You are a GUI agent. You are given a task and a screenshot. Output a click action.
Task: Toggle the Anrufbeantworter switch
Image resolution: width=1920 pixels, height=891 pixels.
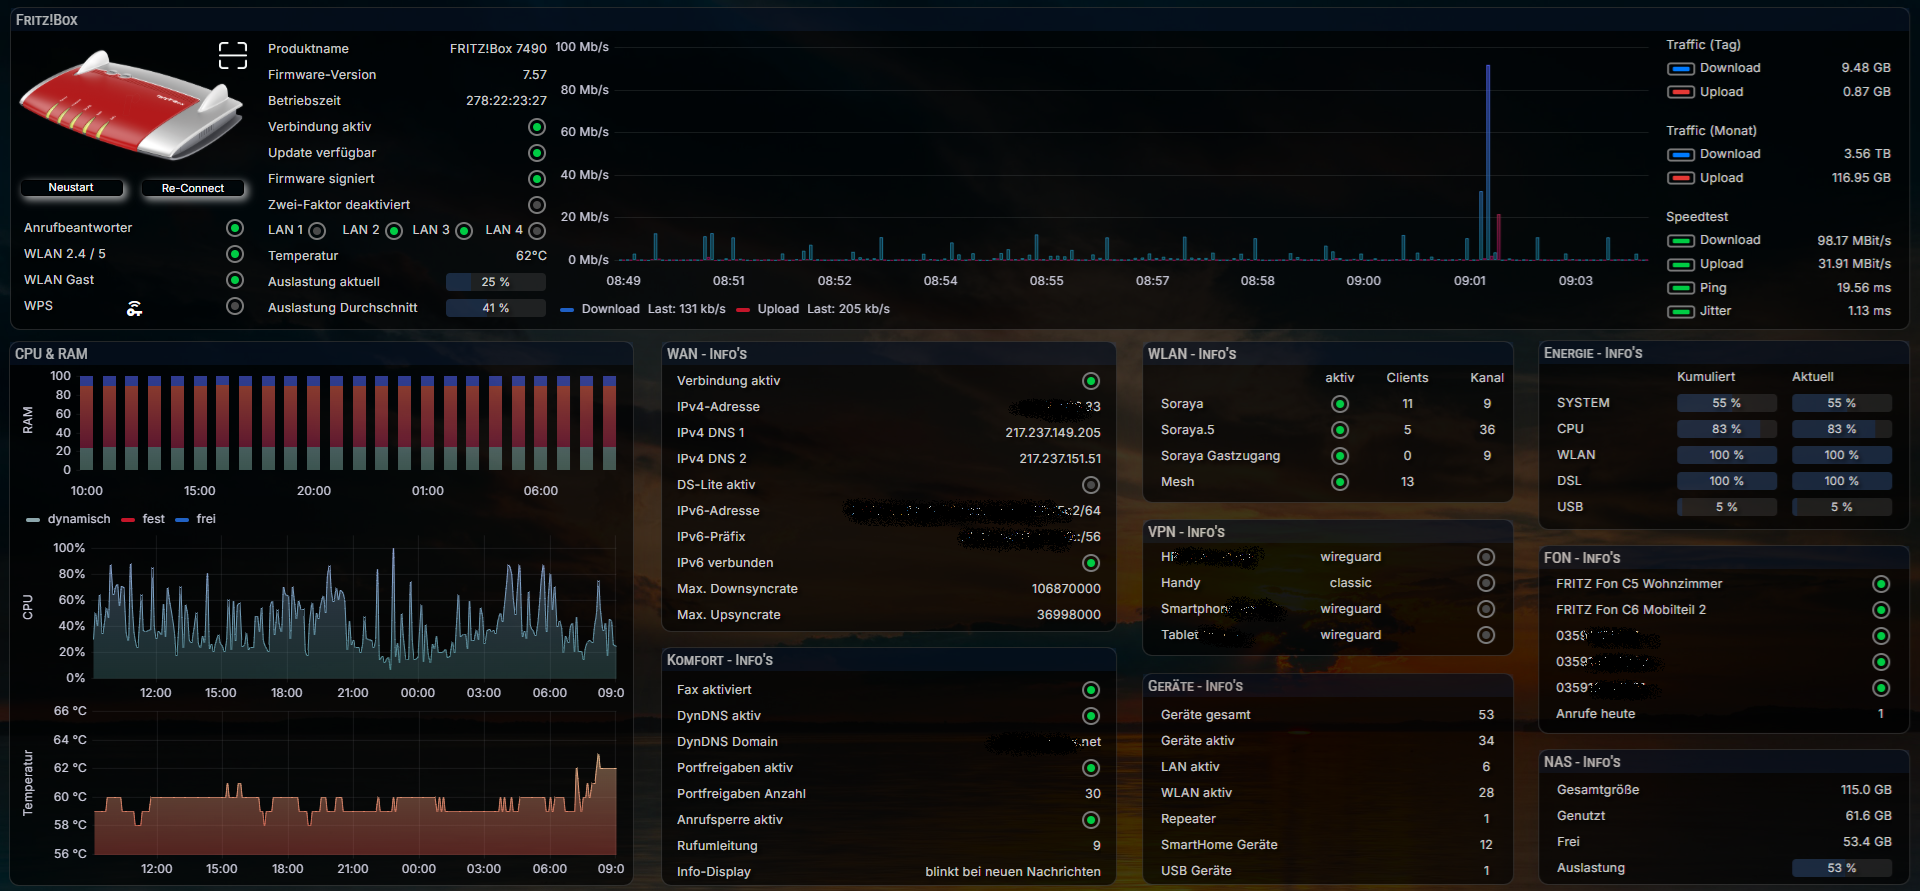click(235, 228)
